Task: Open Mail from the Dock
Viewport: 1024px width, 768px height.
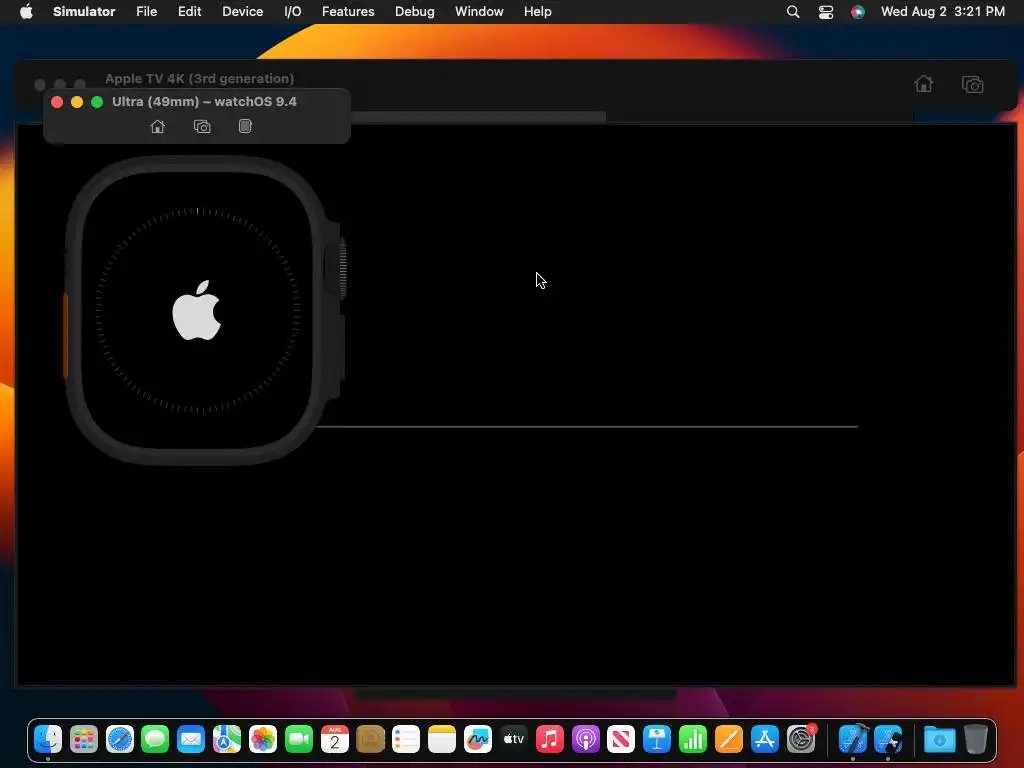Action: point(191,739)
